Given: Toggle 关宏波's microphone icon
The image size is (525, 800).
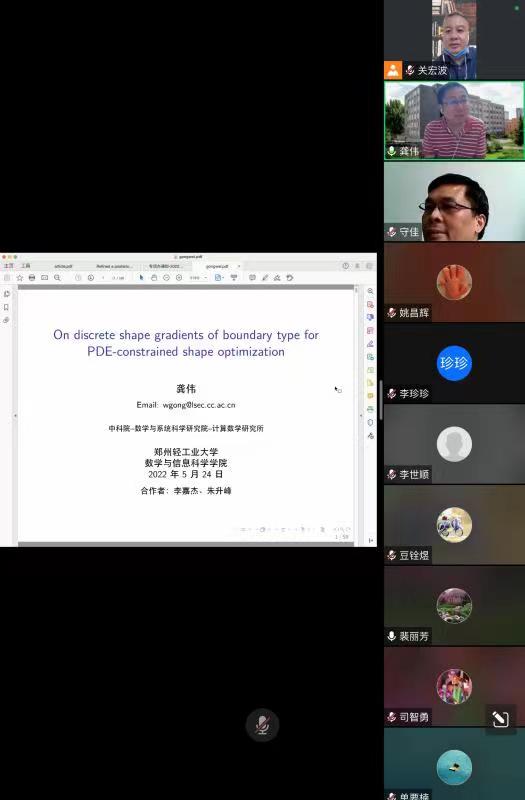Looking at the screenshot, I should point(410,70).
